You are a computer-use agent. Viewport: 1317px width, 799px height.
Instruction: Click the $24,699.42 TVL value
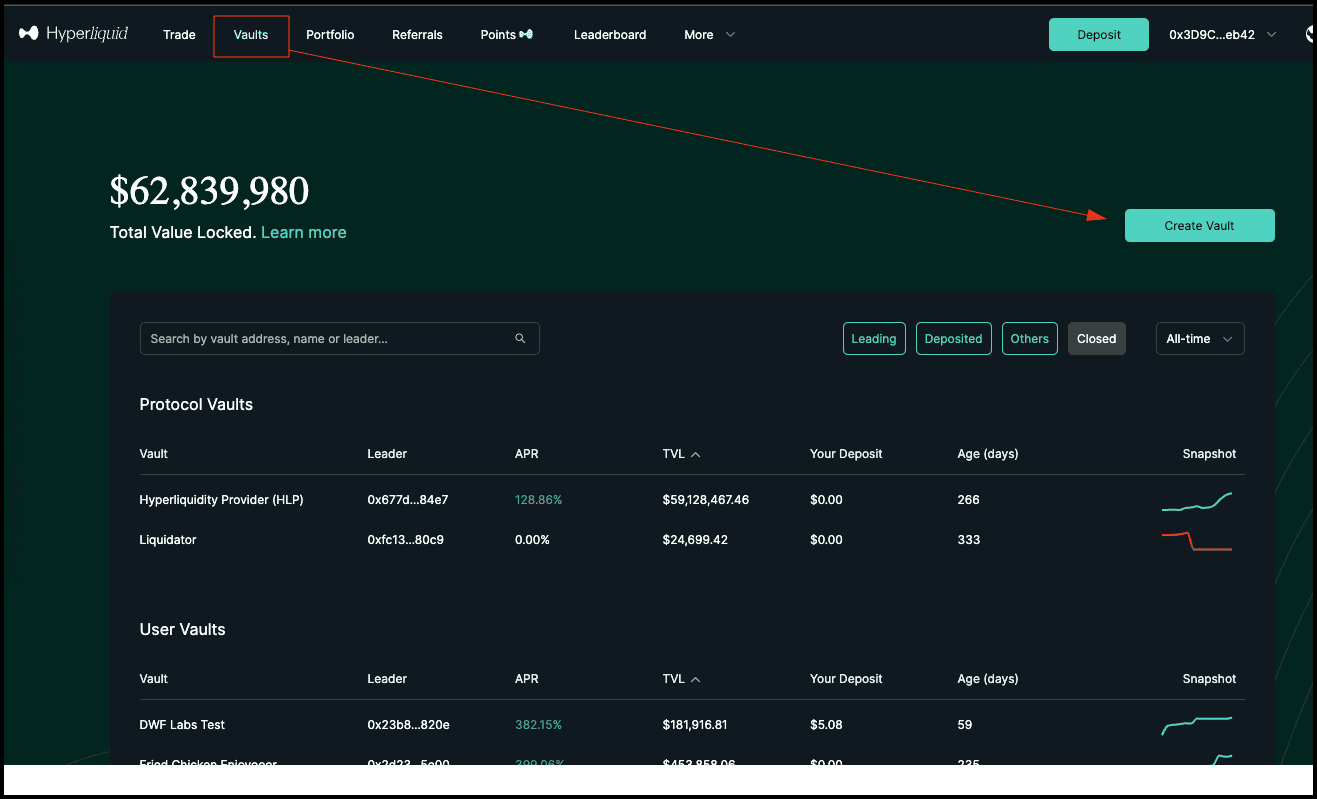click(695, 540)
